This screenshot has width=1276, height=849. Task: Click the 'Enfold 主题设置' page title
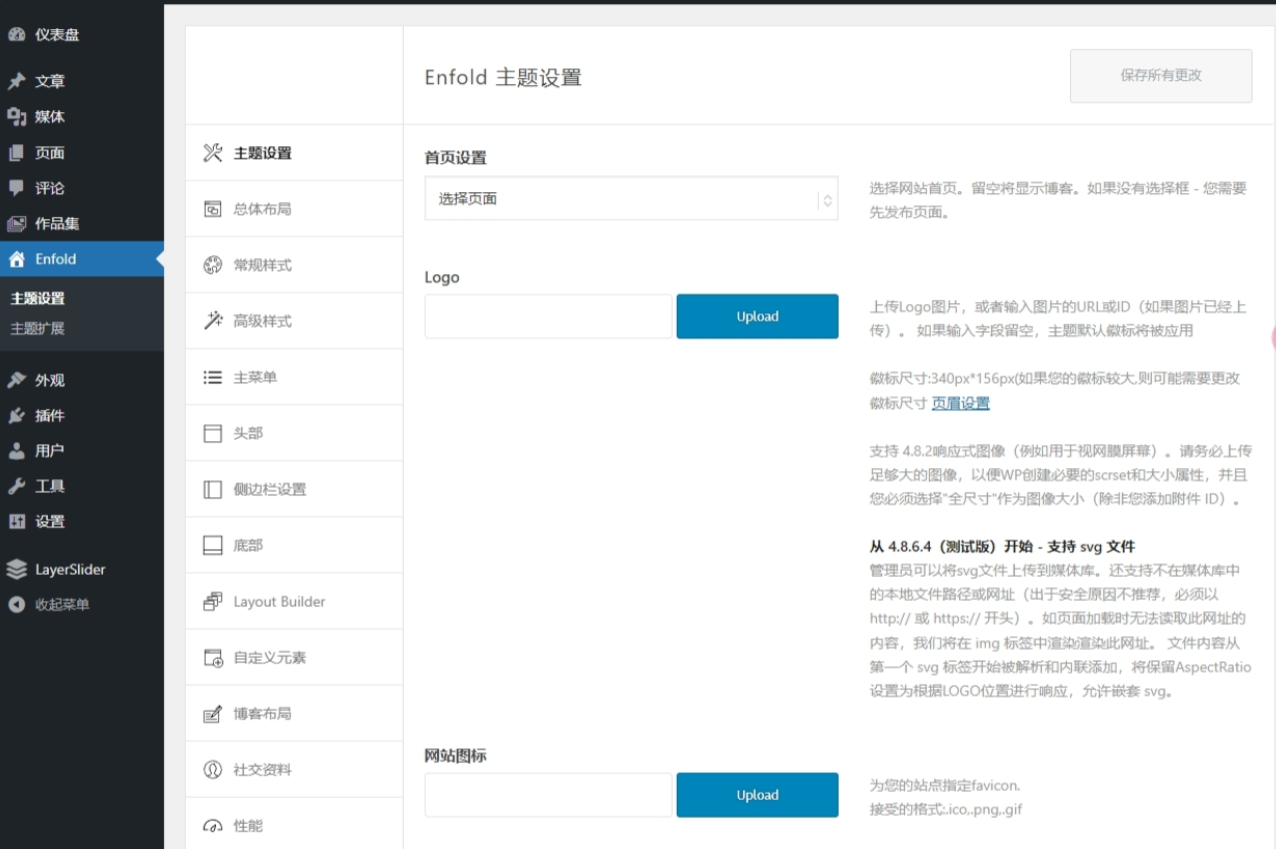(x=503, y=77)
